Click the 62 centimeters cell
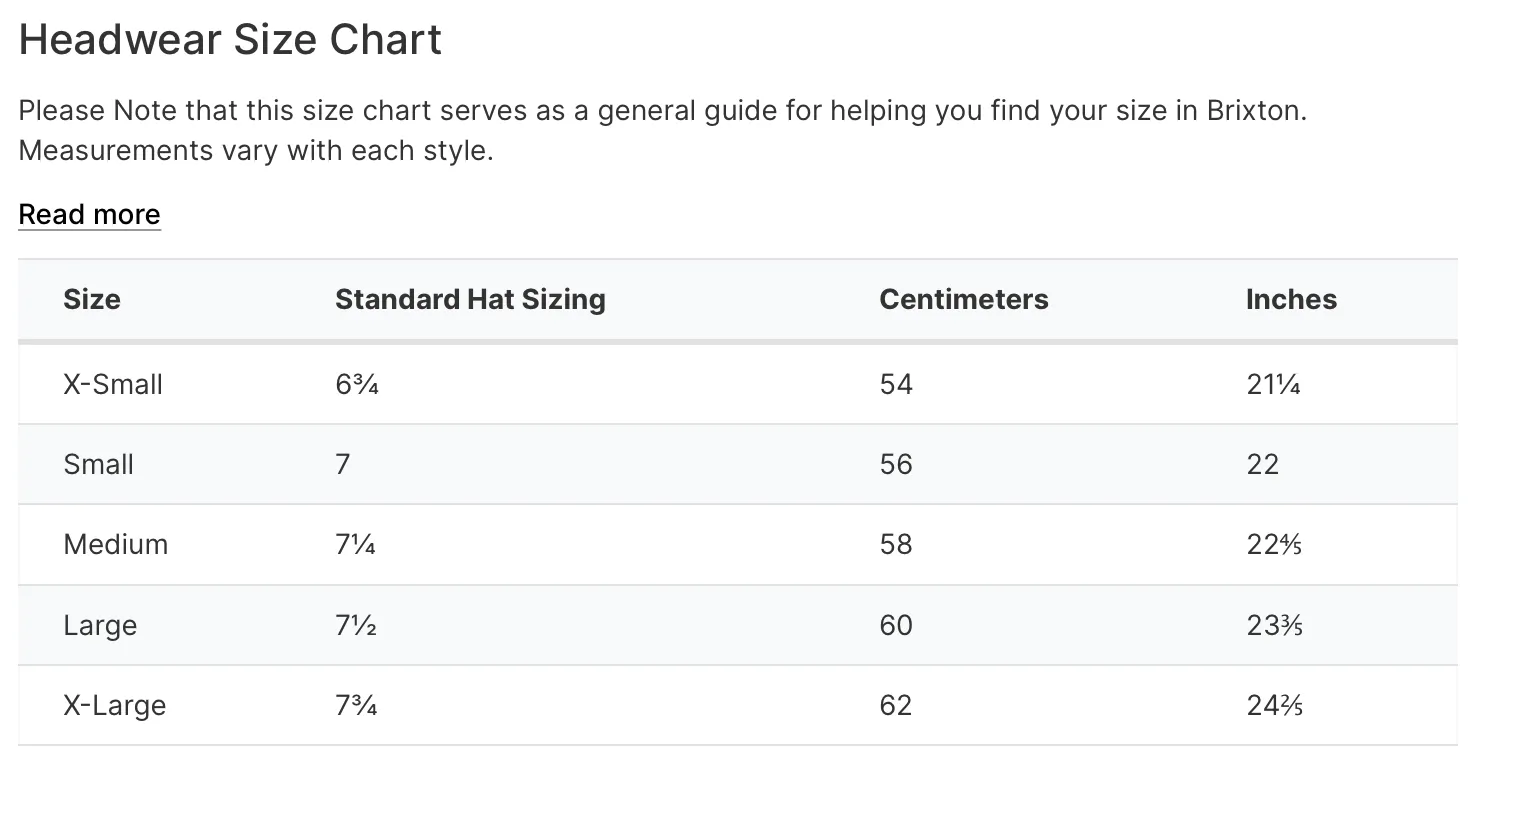The height and width of the screenshot is (814, 1516). pyautogui.click(x=896, y=705)
